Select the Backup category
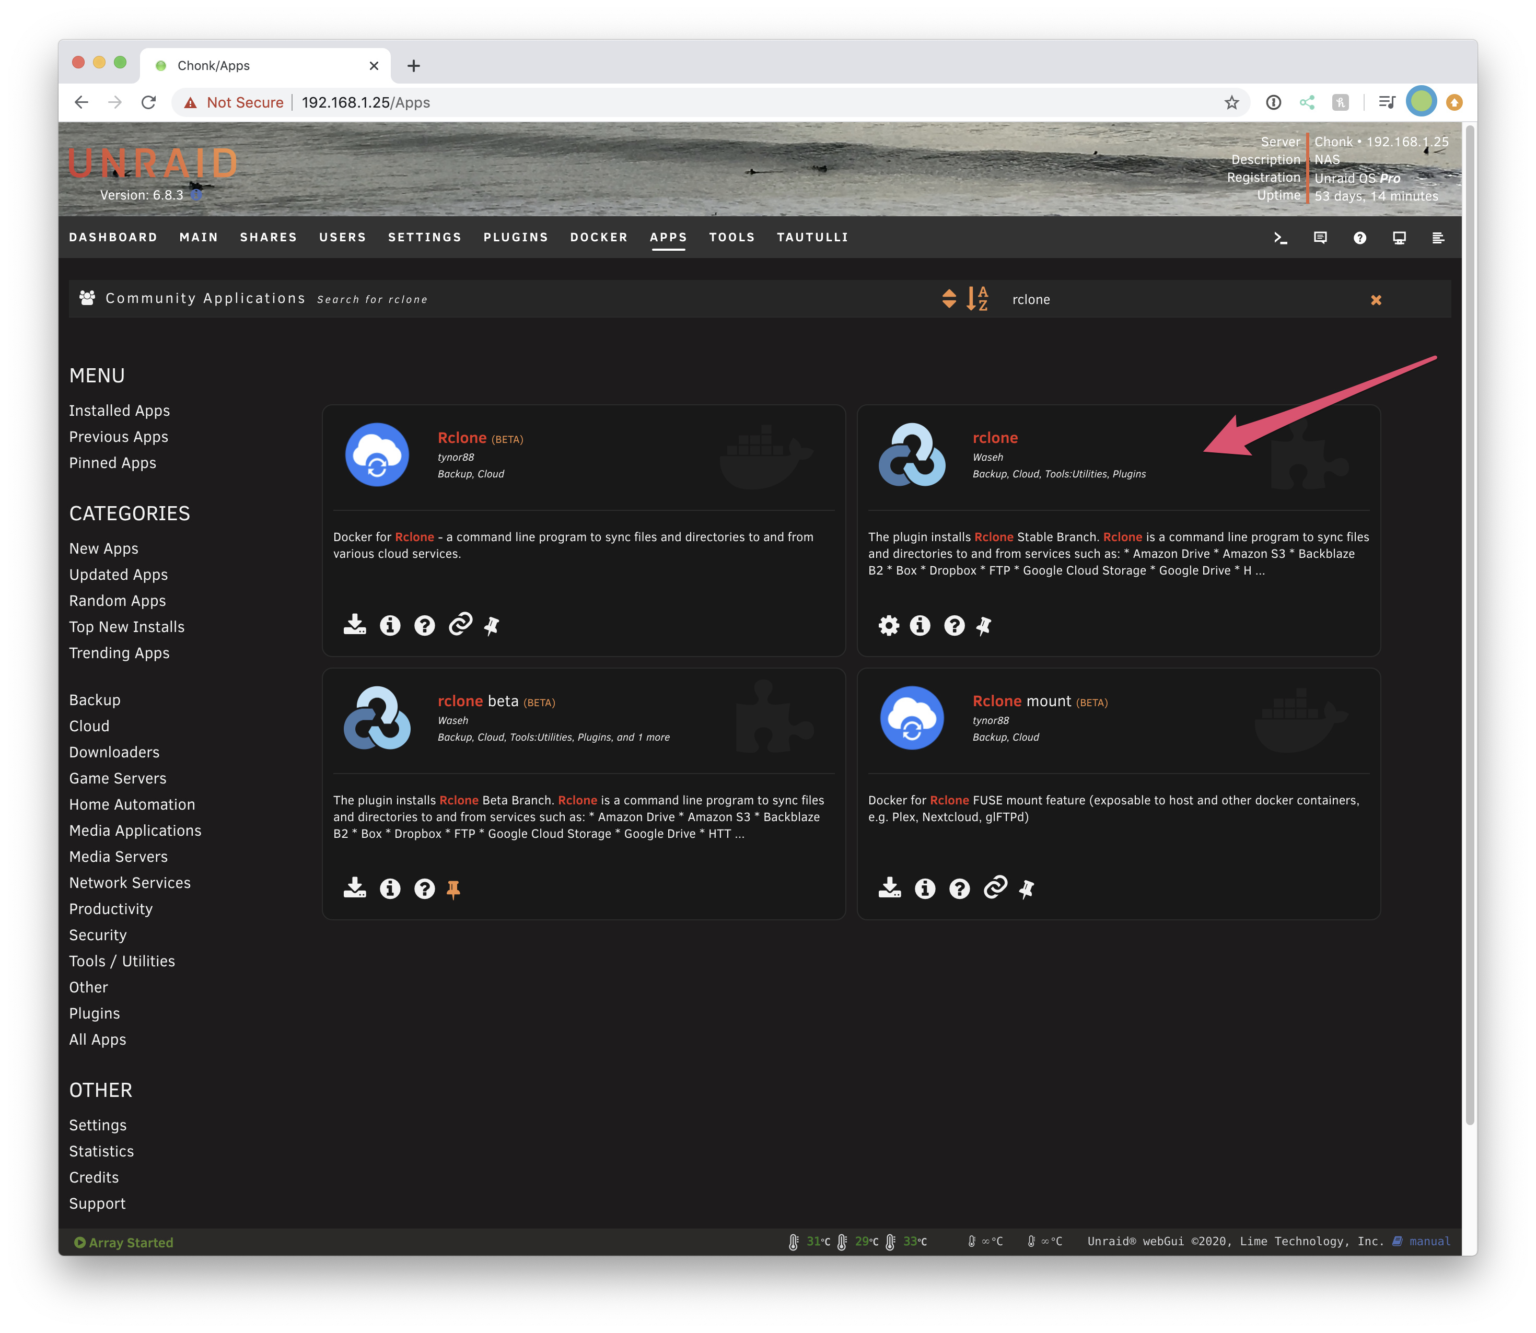The height and width of the screenshot is (1333, 1536). click(x=94, y=700)
